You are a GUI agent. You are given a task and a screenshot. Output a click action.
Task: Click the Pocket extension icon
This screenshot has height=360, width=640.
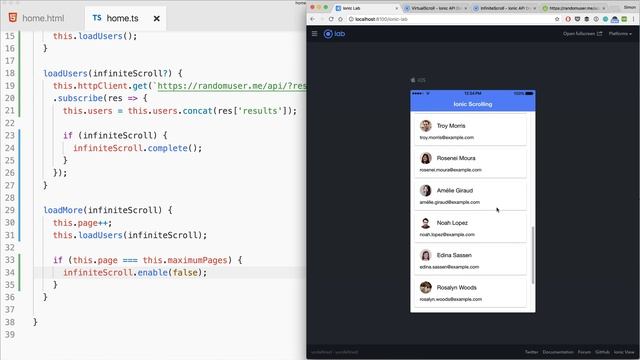tap(577, 19)
